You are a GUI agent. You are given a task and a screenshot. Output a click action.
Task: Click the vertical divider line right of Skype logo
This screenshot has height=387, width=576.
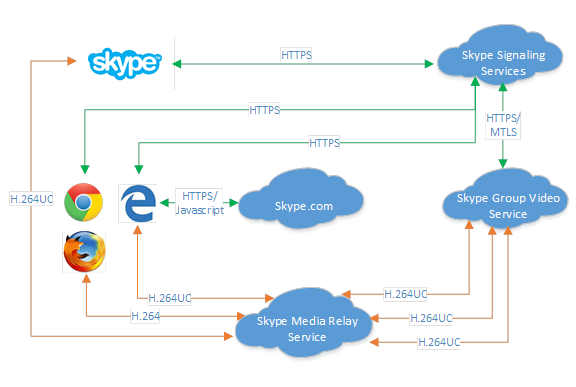coord(174,63)
